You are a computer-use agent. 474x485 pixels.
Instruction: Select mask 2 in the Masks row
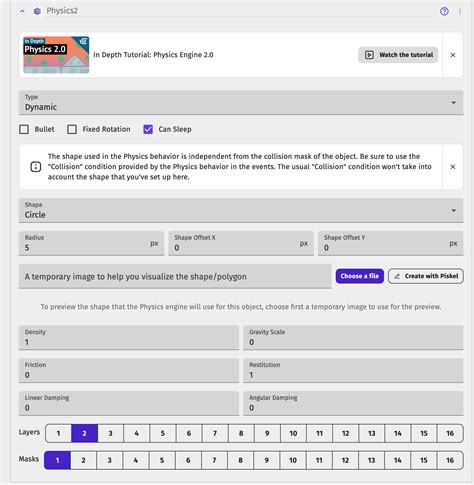(x=83, y=460)
